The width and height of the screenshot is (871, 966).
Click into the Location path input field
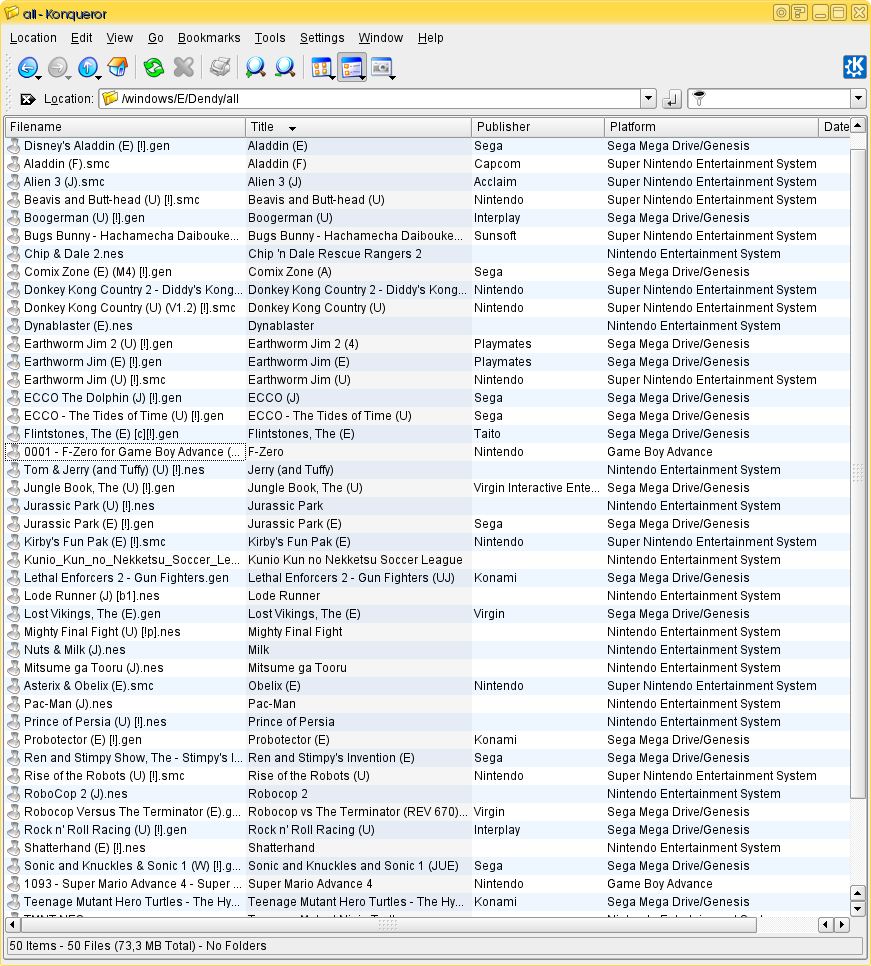click(x=379, y=99)
